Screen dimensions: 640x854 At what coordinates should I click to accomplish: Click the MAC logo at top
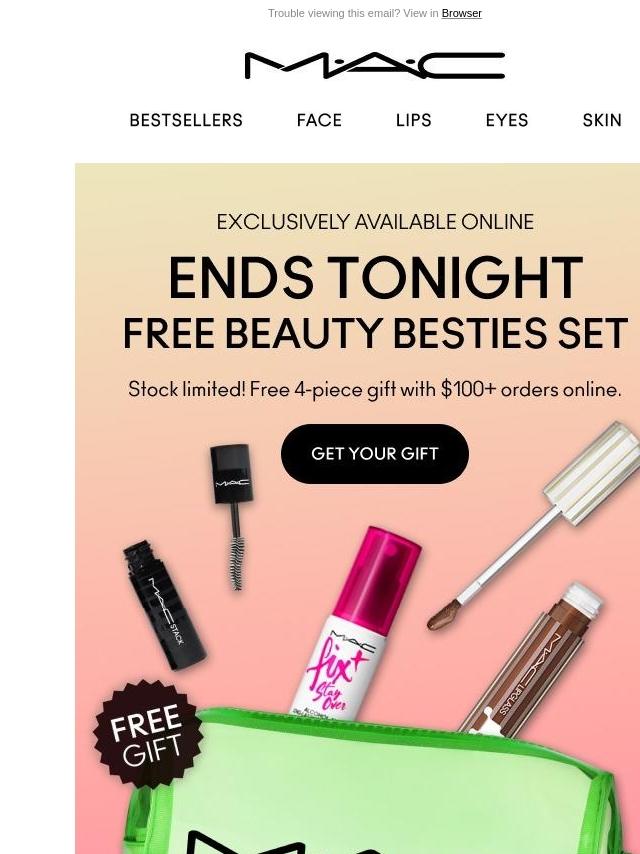pos(375,66)
